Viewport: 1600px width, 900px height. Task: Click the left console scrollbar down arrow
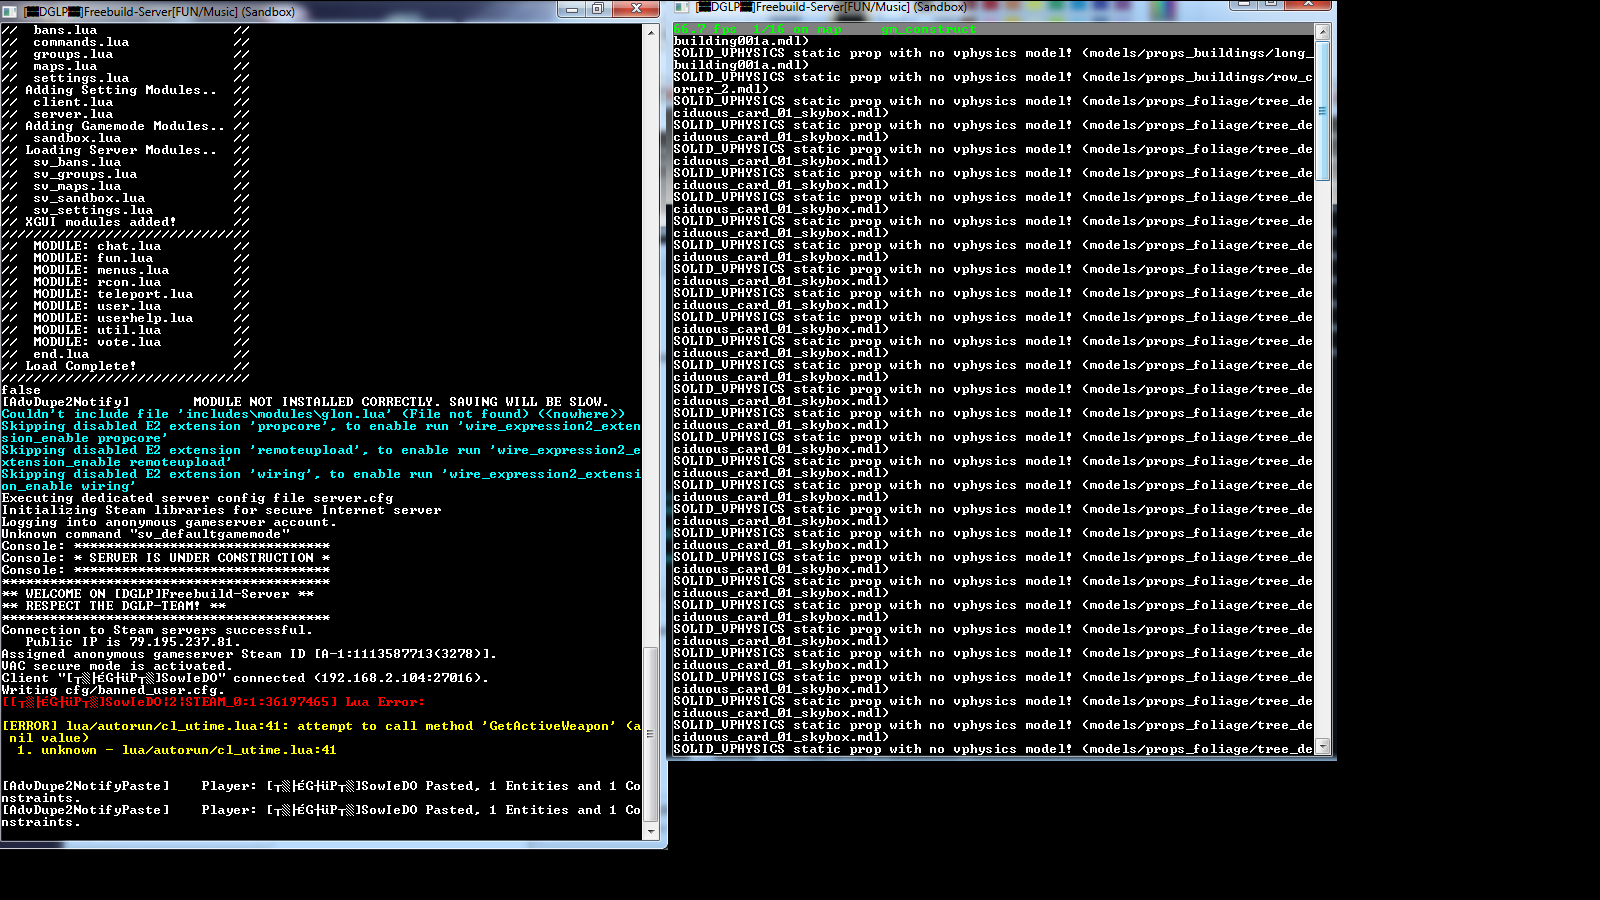651,831
